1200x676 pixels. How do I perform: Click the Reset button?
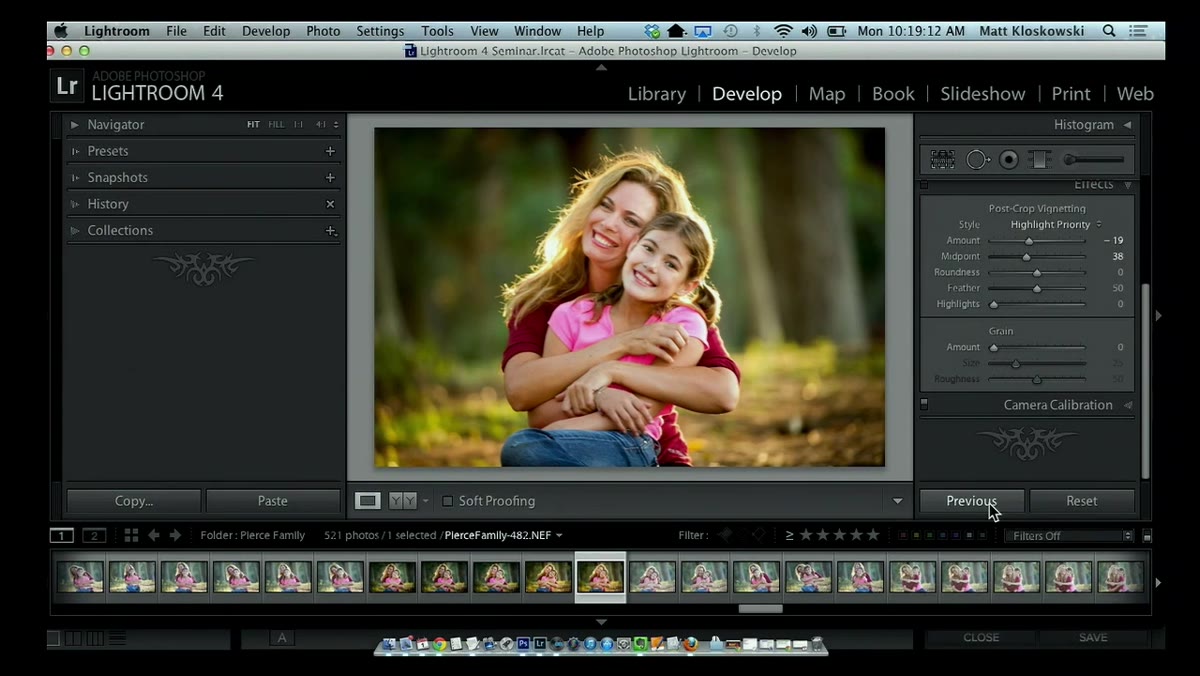[x=1082, y=501]
